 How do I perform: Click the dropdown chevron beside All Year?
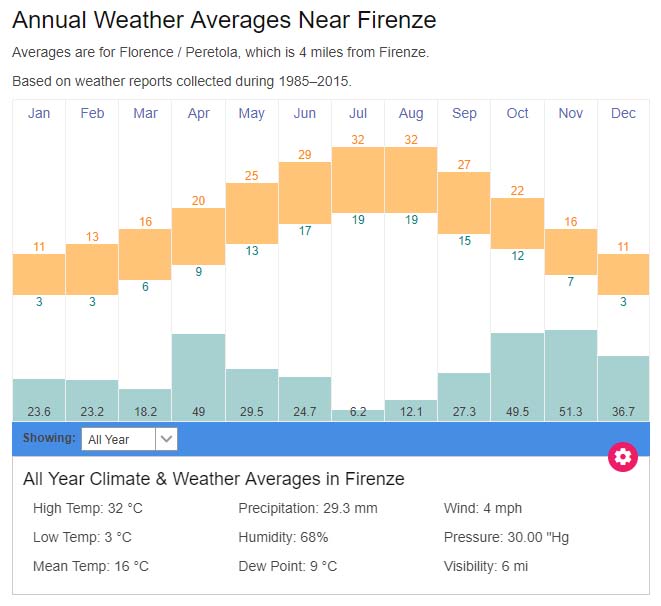coord(167,439)
